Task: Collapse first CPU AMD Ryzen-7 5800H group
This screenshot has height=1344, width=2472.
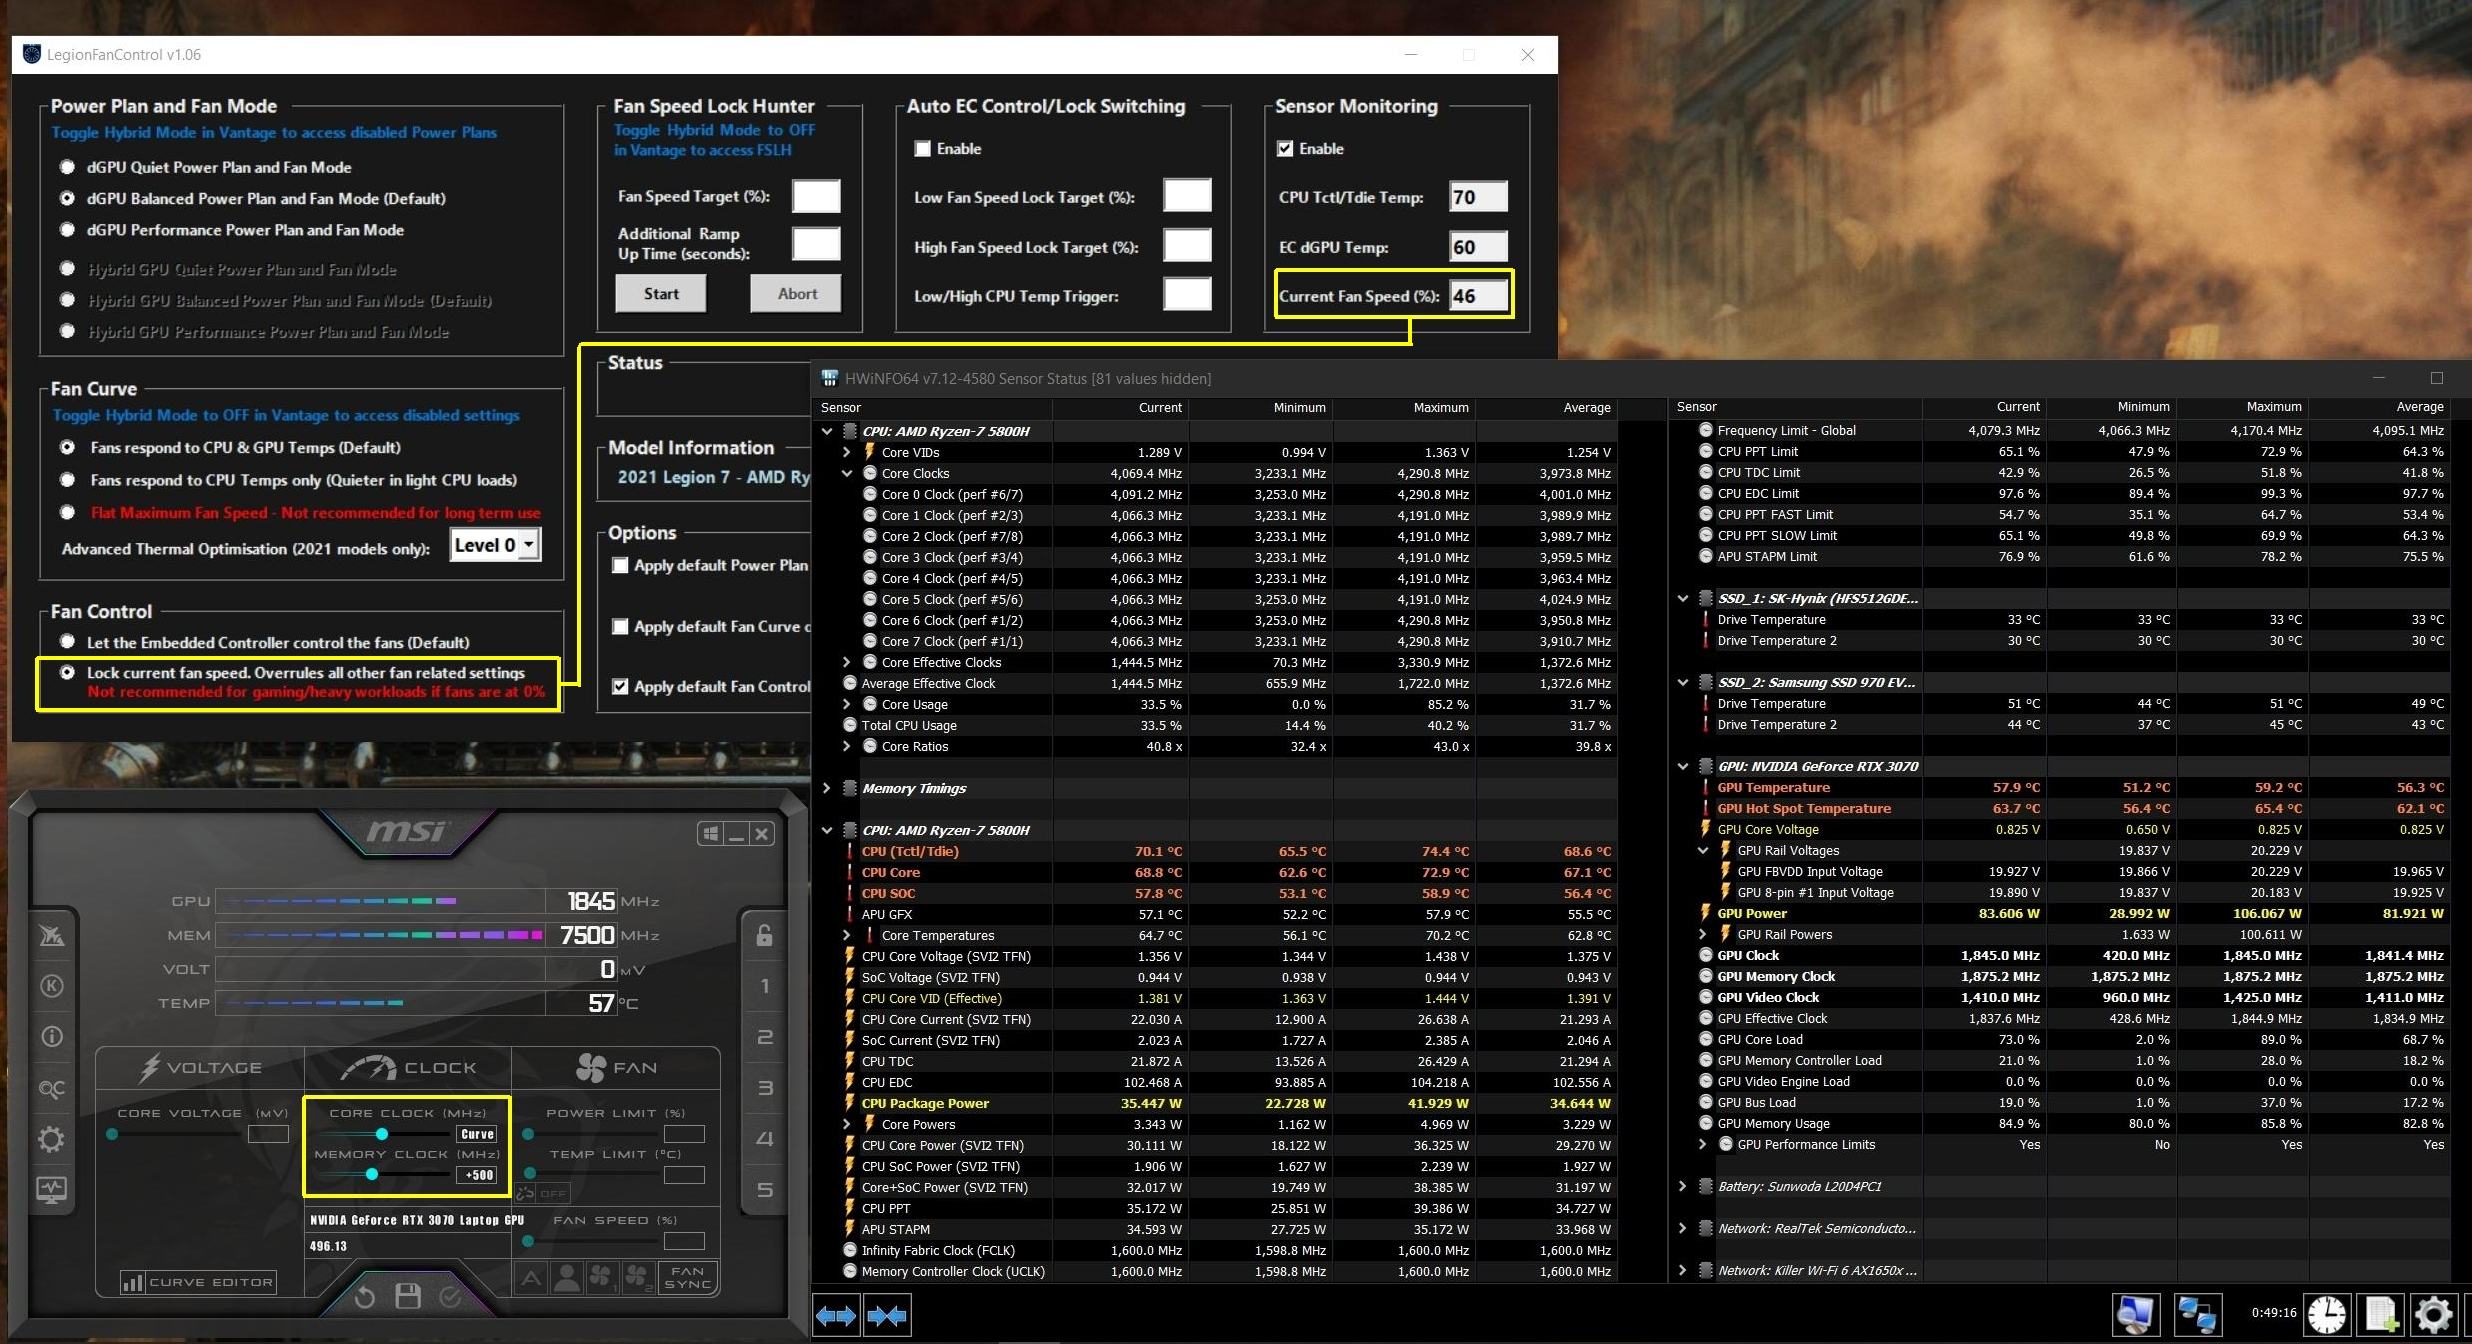Action: pyautogui.click(x=827, y=431)
